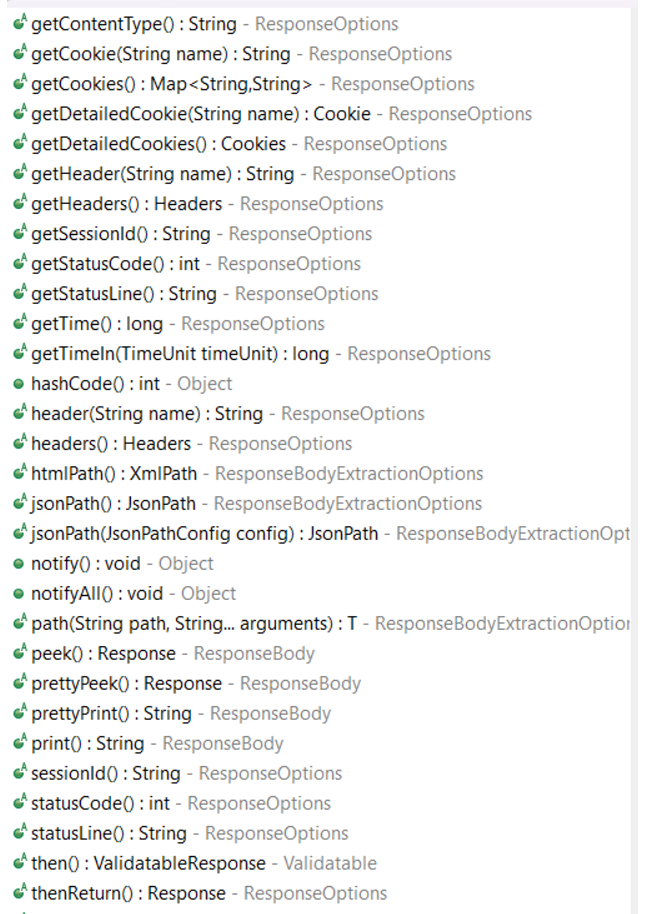
Task: Select htmlPath() : XmlPath completion
Action: [x=321, y=473]
